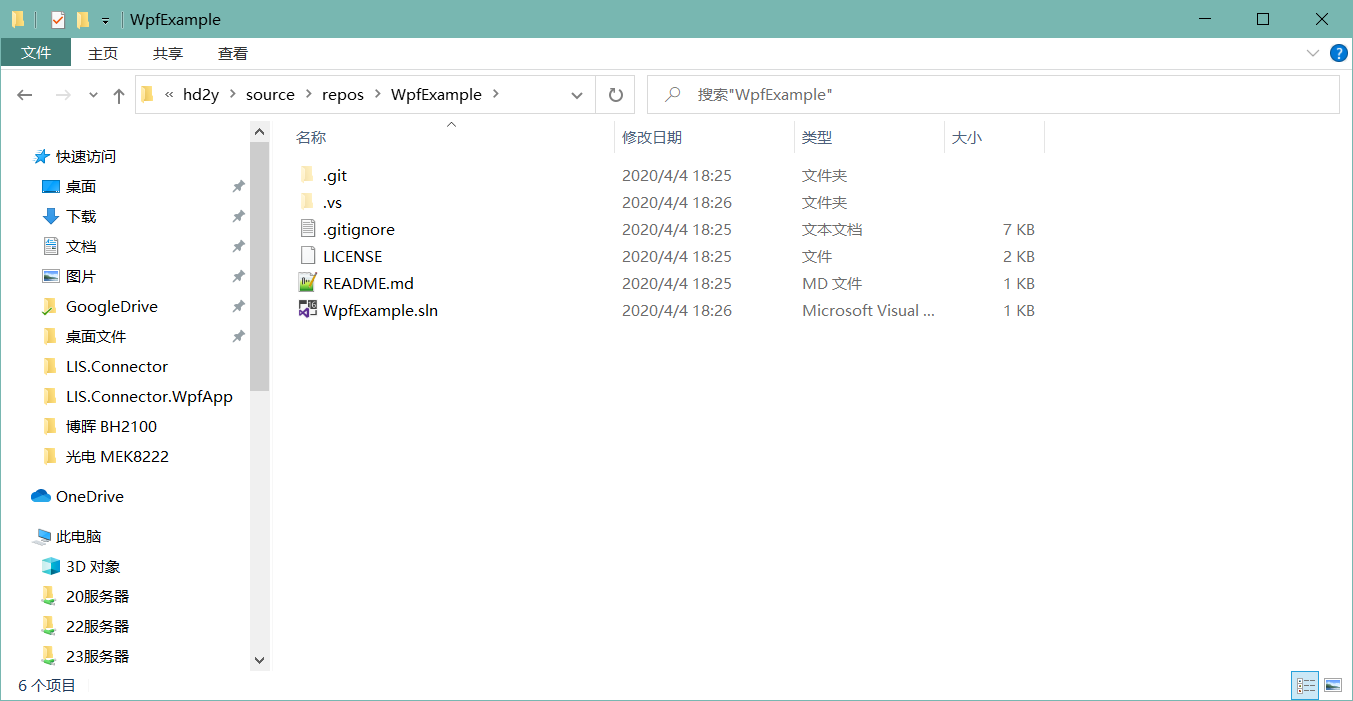Click the forward navigation arrow

pyautogui.click(x=63, y=95)
